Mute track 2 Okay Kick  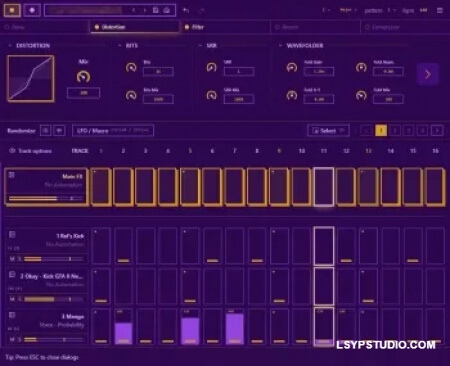click(x=12, y=299)
